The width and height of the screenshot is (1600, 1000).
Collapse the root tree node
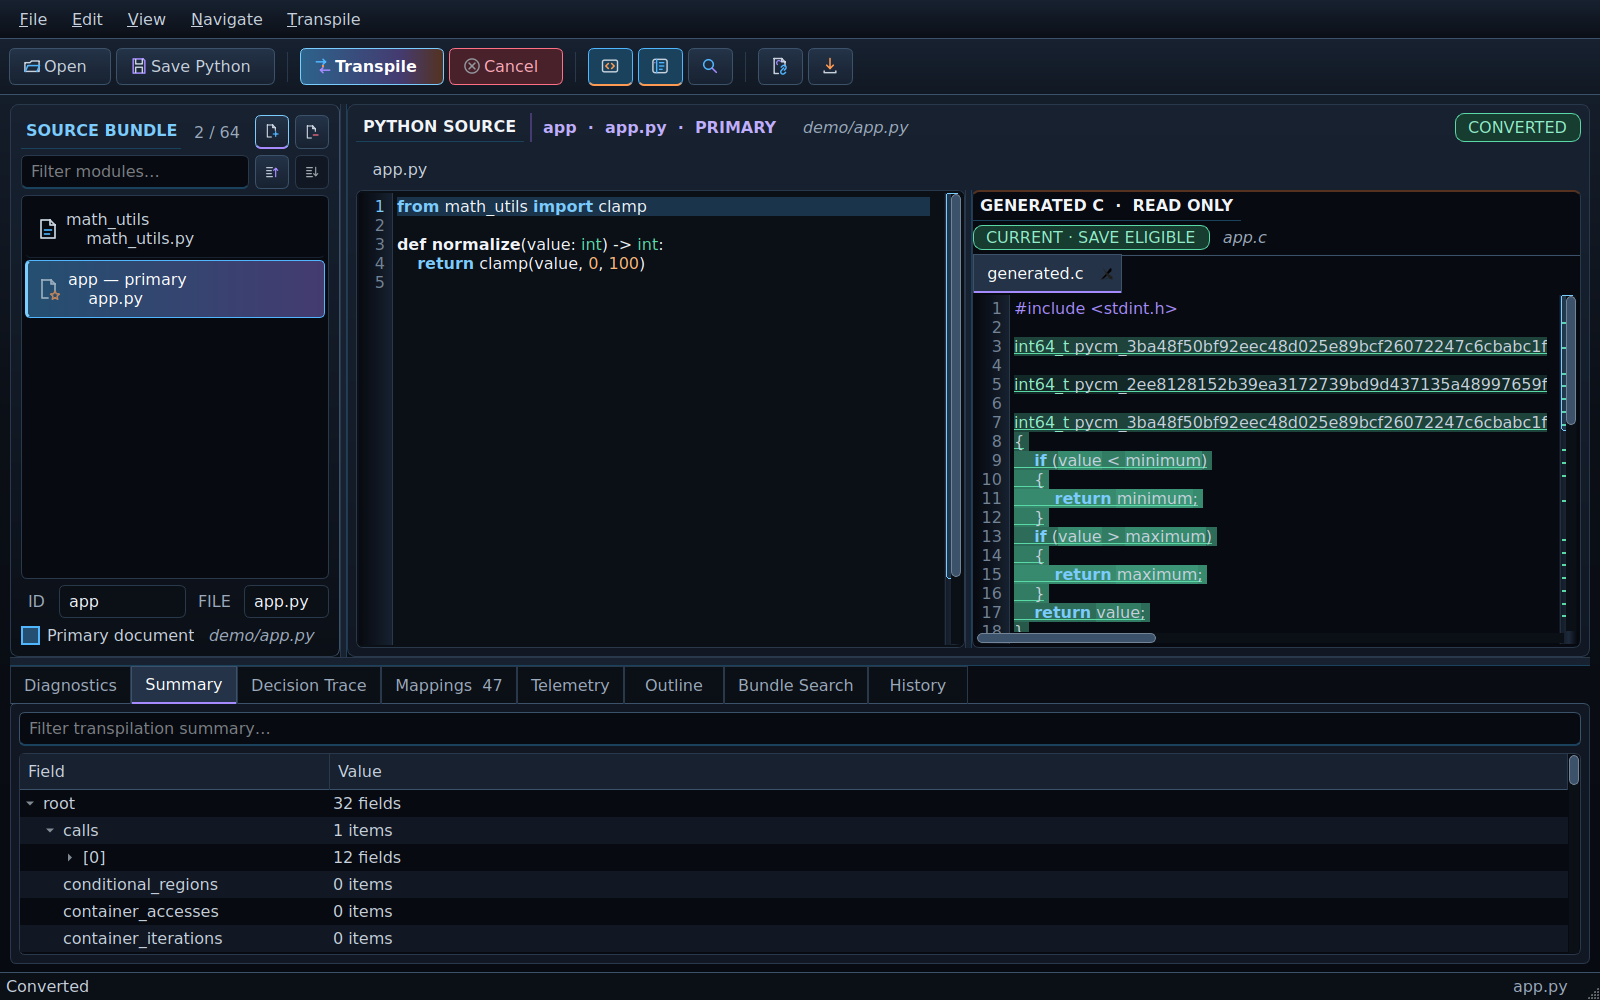point(30,803)
